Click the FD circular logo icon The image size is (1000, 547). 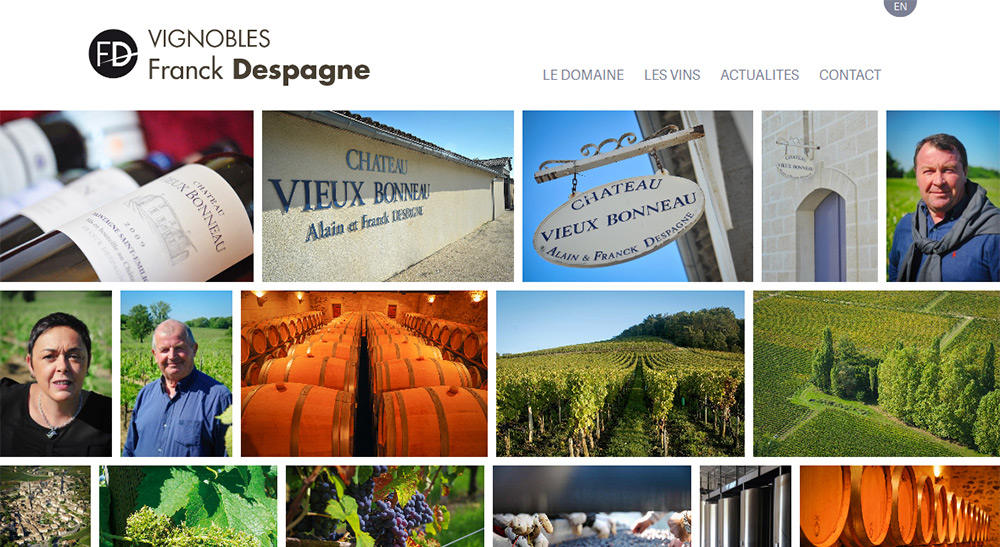pos(113,54)
